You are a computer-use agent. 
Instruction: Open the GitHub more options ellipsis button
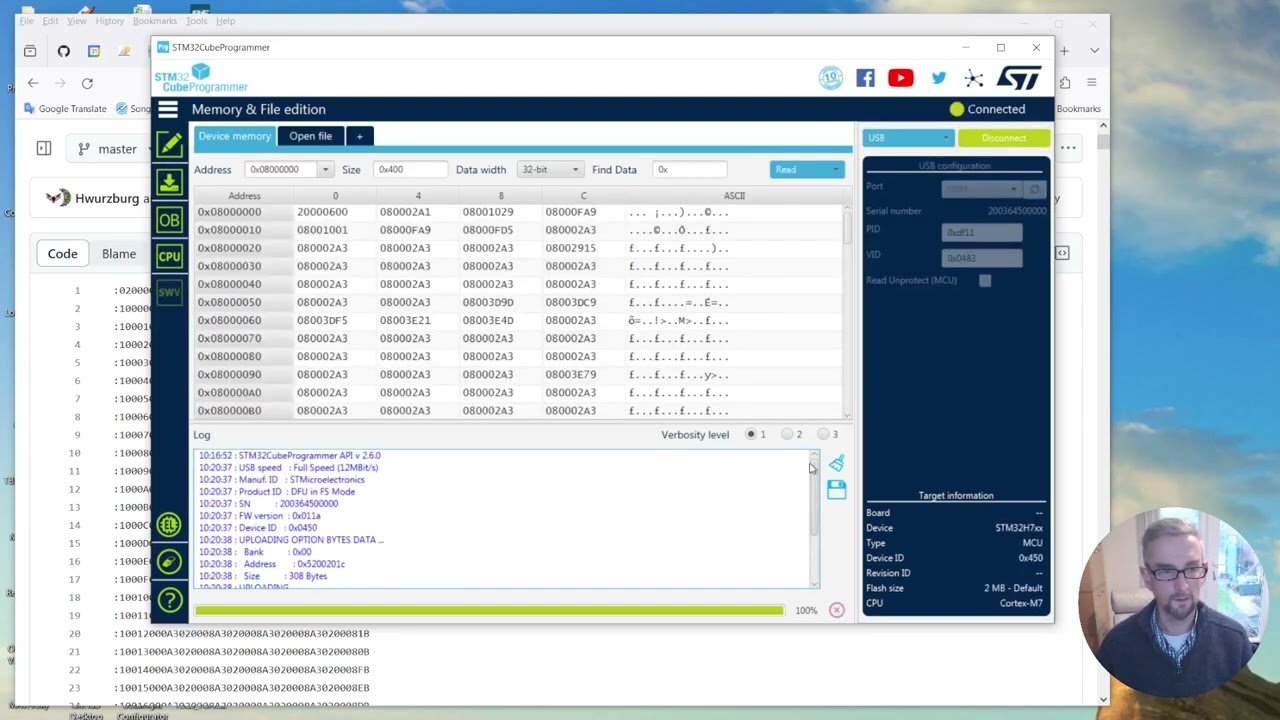point(1068,149)
